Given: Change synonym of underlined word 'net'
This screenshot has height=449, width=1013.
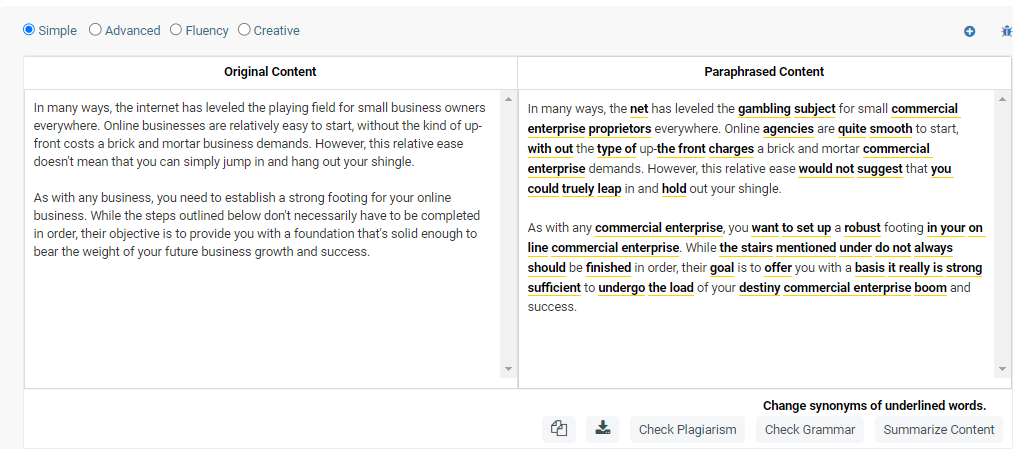Looking at the screenshot, I should [x=639, y=108].
